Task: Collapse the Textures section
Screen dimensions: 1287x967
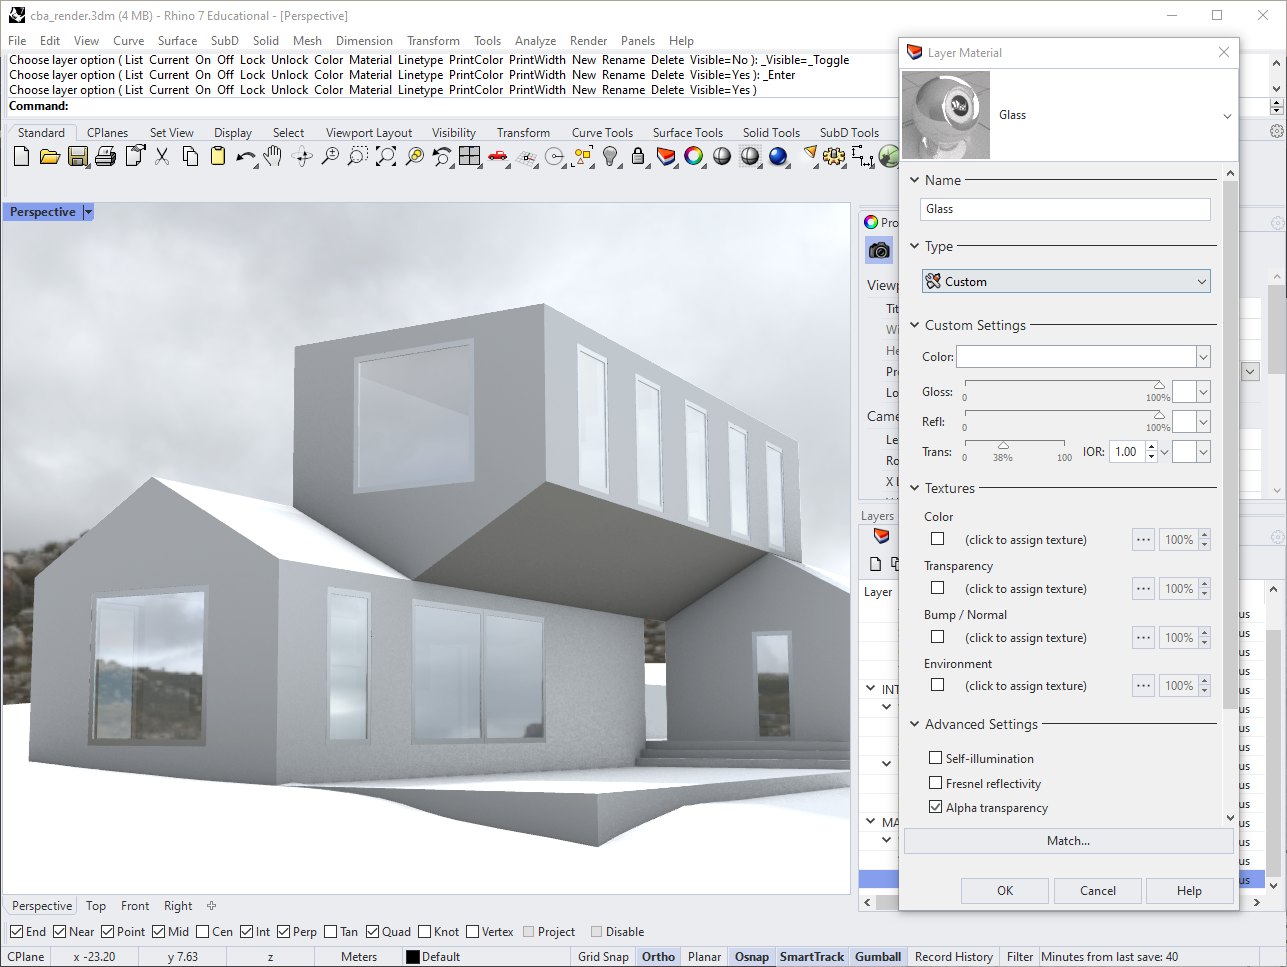Action: (x=915, y=489)
